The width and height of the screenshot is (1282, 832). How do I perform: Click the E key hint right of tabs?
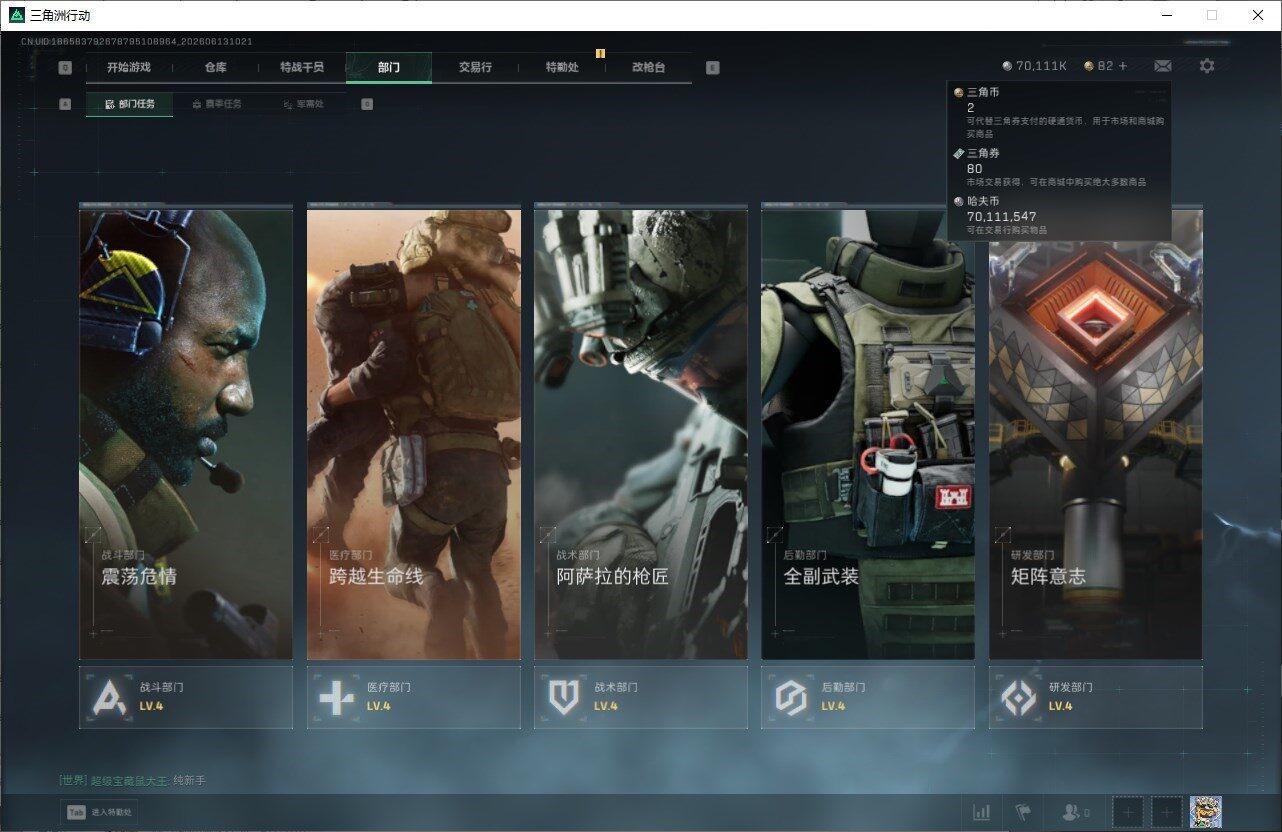pos(712,68)
